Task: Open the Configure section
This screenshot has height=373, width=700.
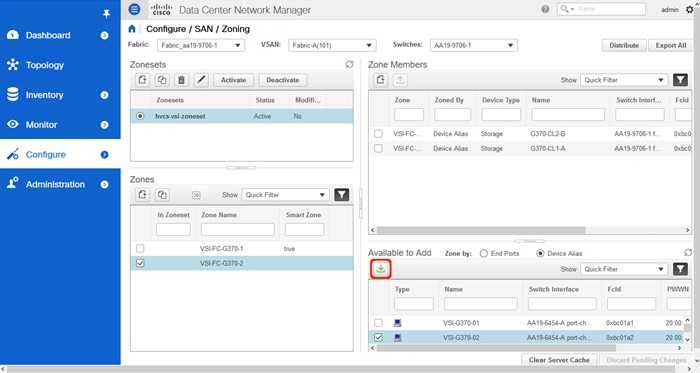Action: tap(46, 154)
